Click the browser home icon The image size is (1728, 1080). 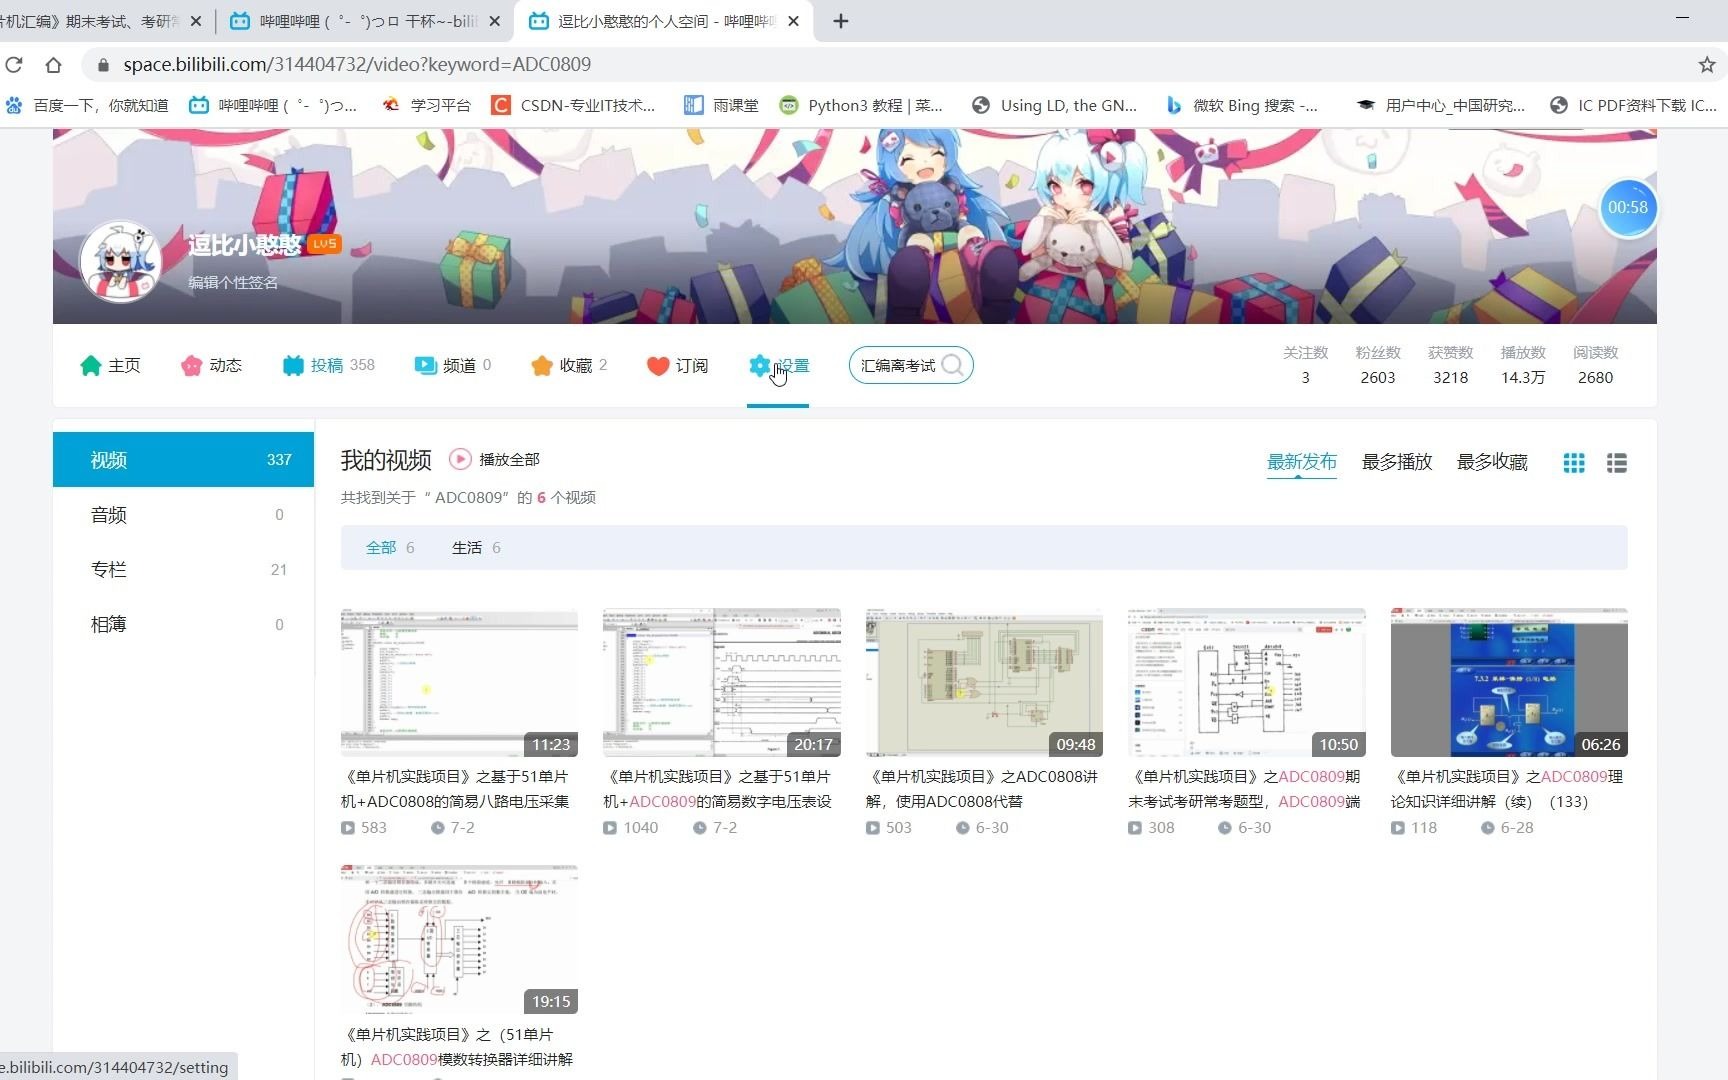pos(54,65)
